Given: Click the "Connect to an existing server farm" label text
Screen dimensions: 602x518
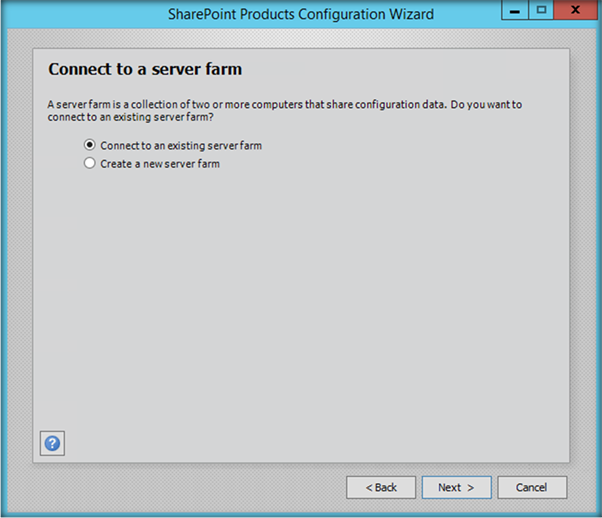Looking at the screenshot, I should pos(181,145).
